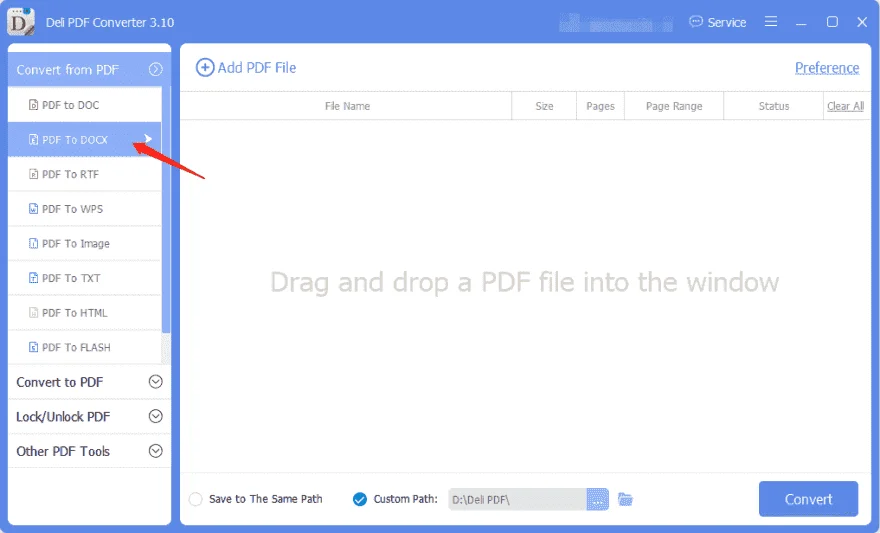Select PDF To DOCX conversion
This screenshot has width=880, height=533.
coord(85,140)
